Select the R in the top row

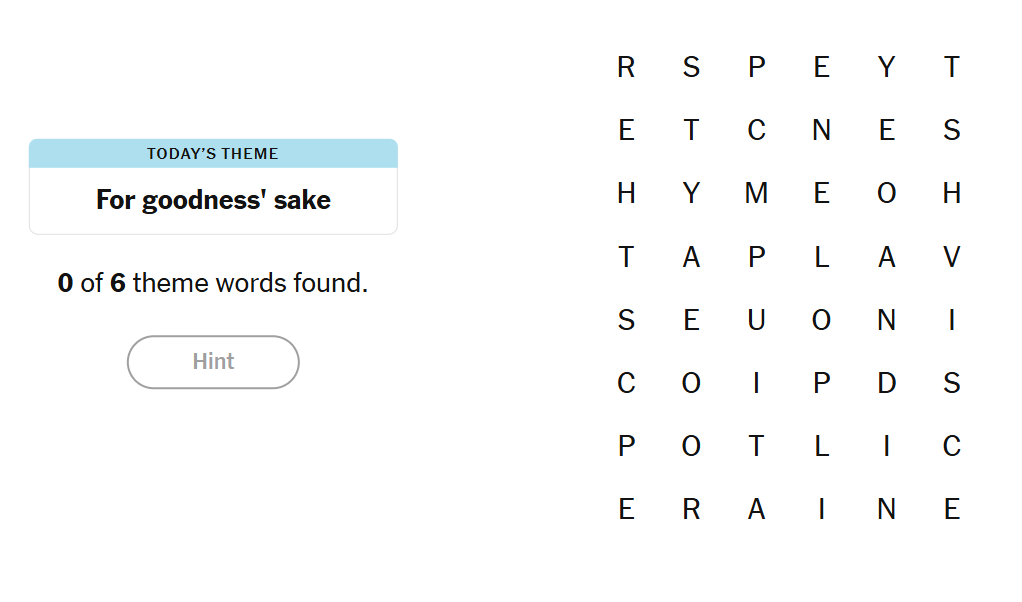626,67
